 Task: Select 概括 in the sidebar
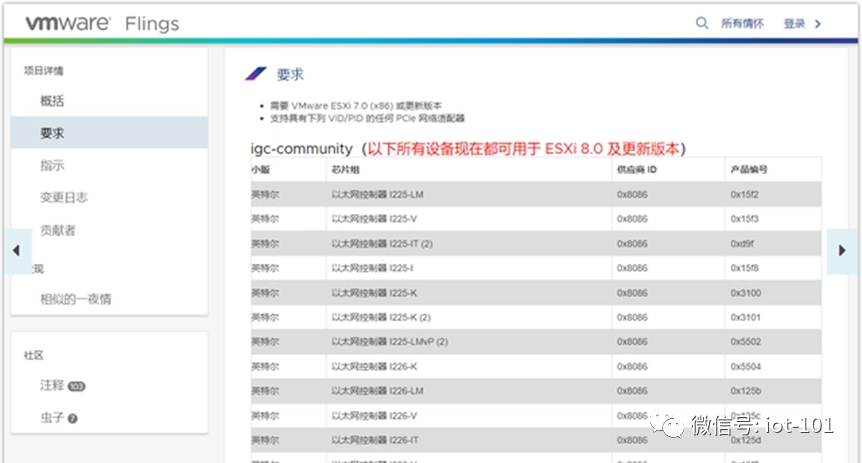52,101
